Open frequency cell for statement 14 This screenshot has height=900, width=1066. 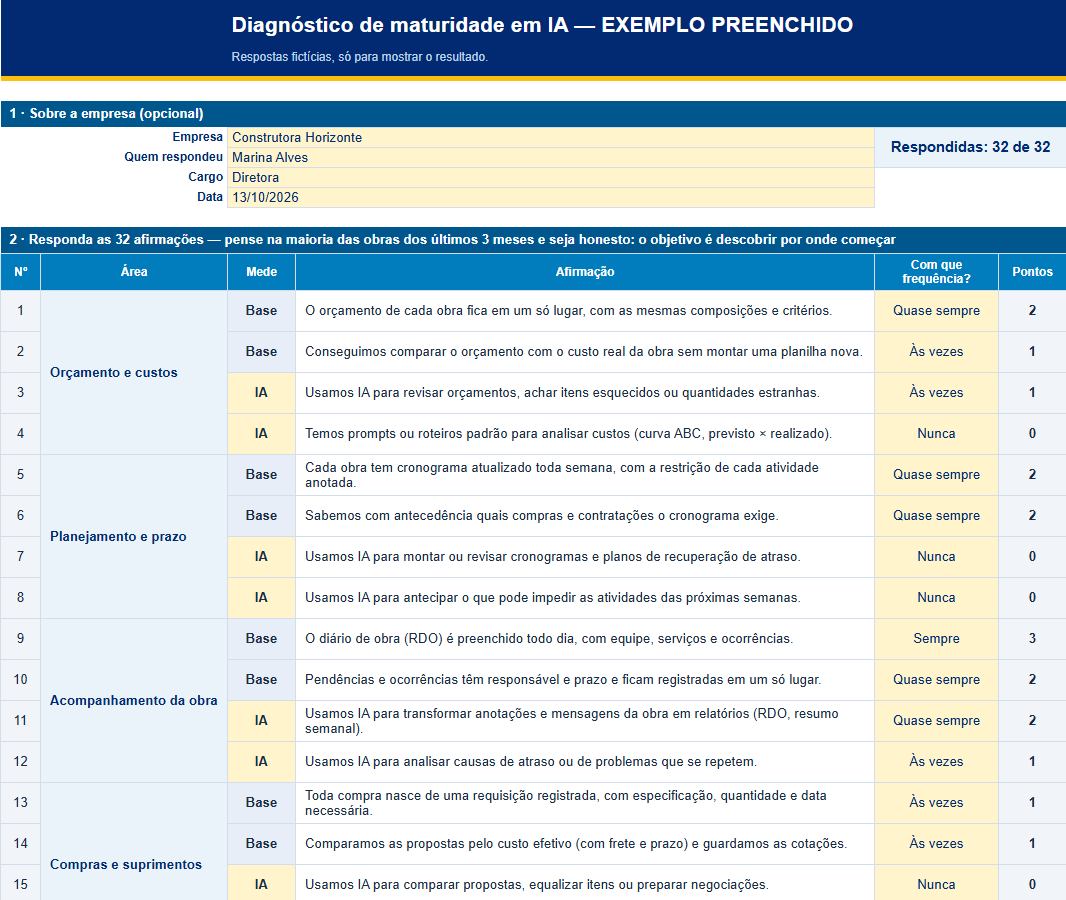(x=936, y=844)
